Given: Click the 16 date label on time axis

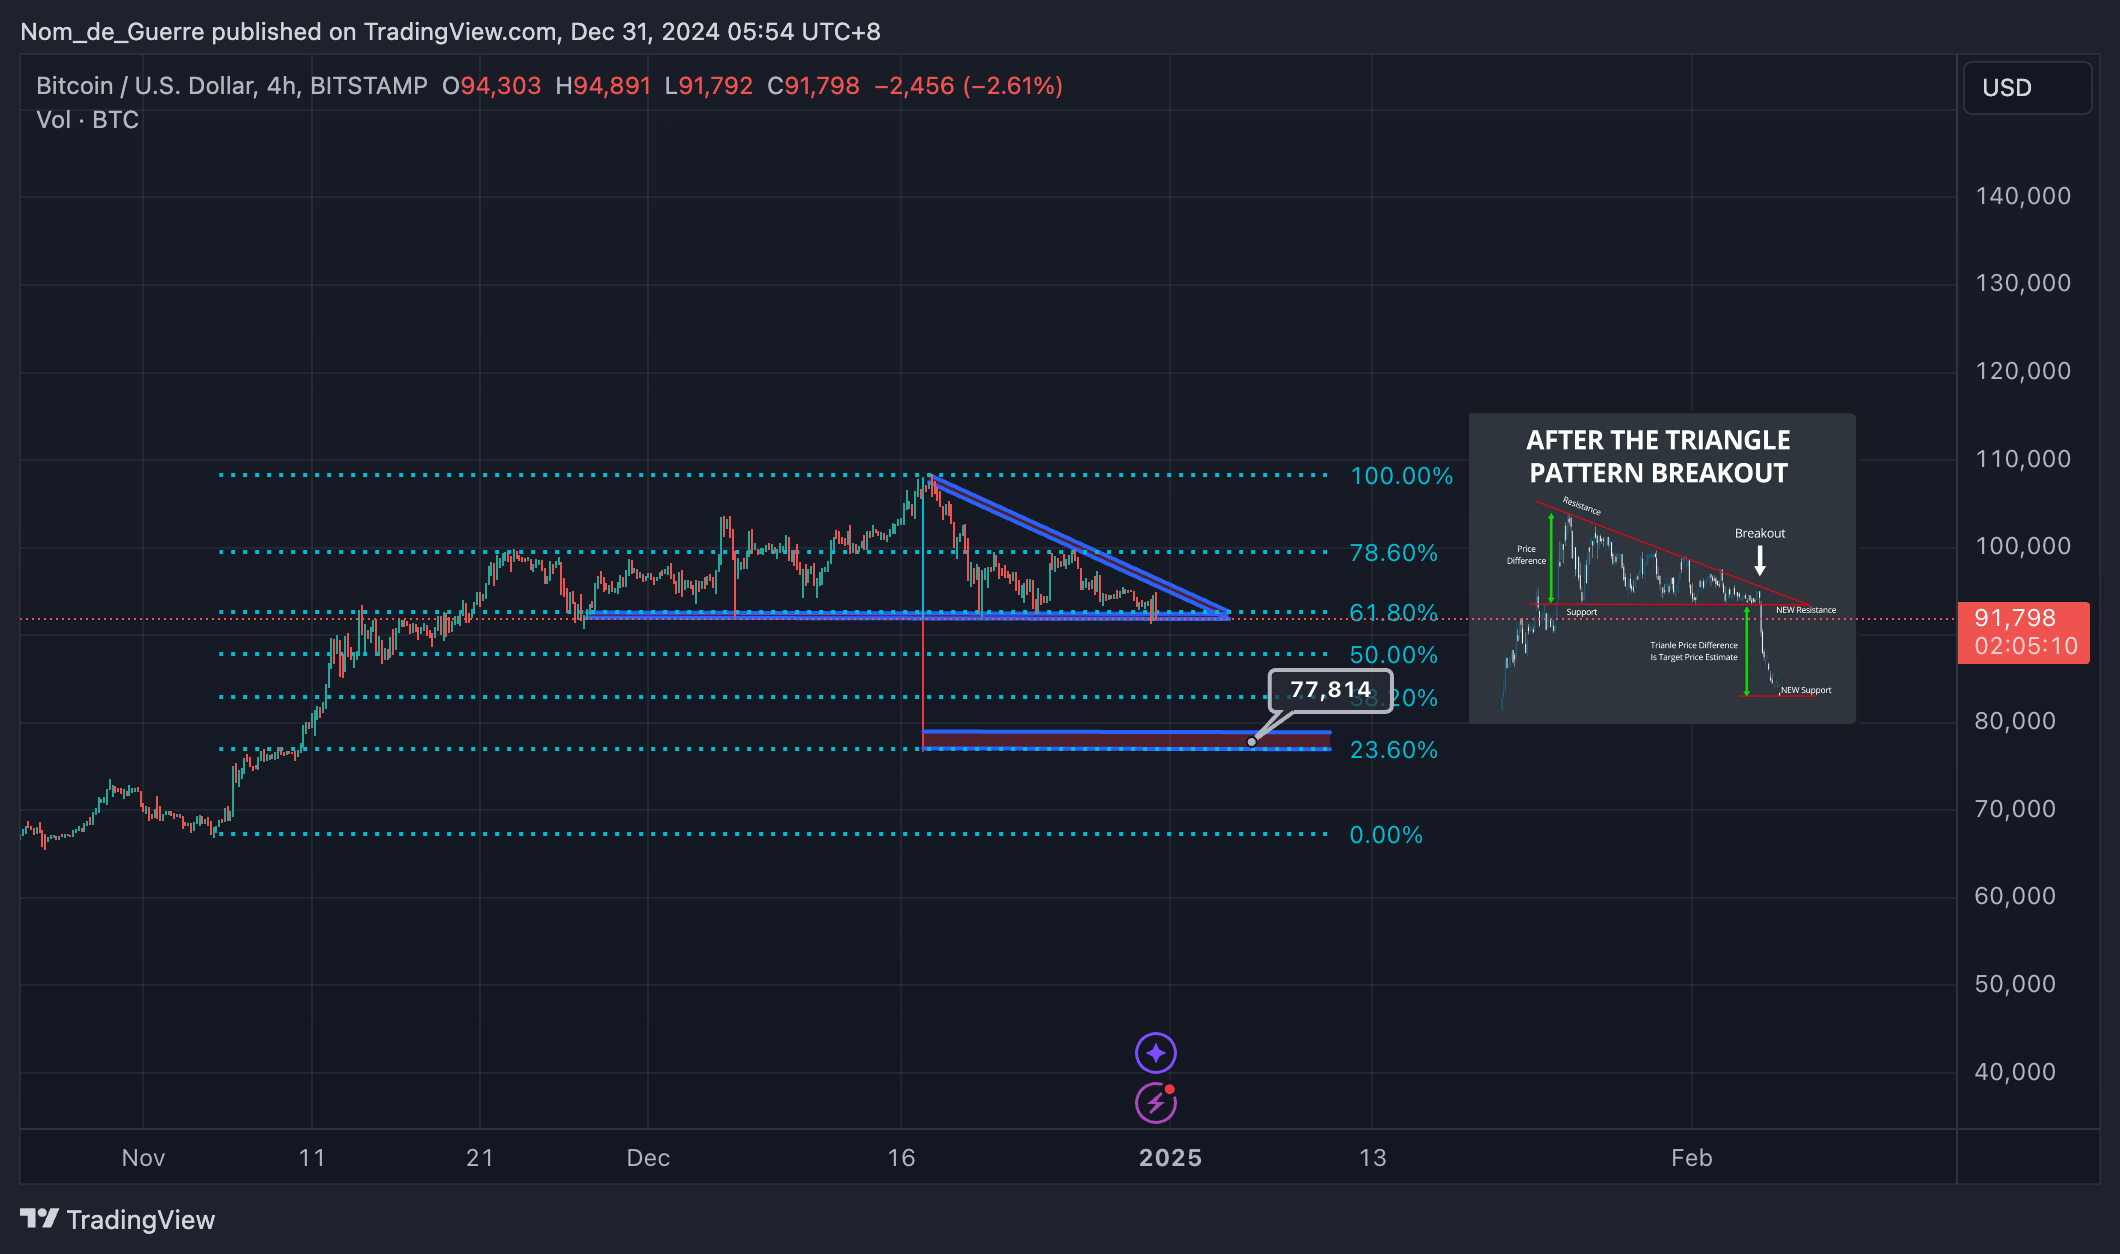Looking at the screenshot, I should click(901, 1158).
